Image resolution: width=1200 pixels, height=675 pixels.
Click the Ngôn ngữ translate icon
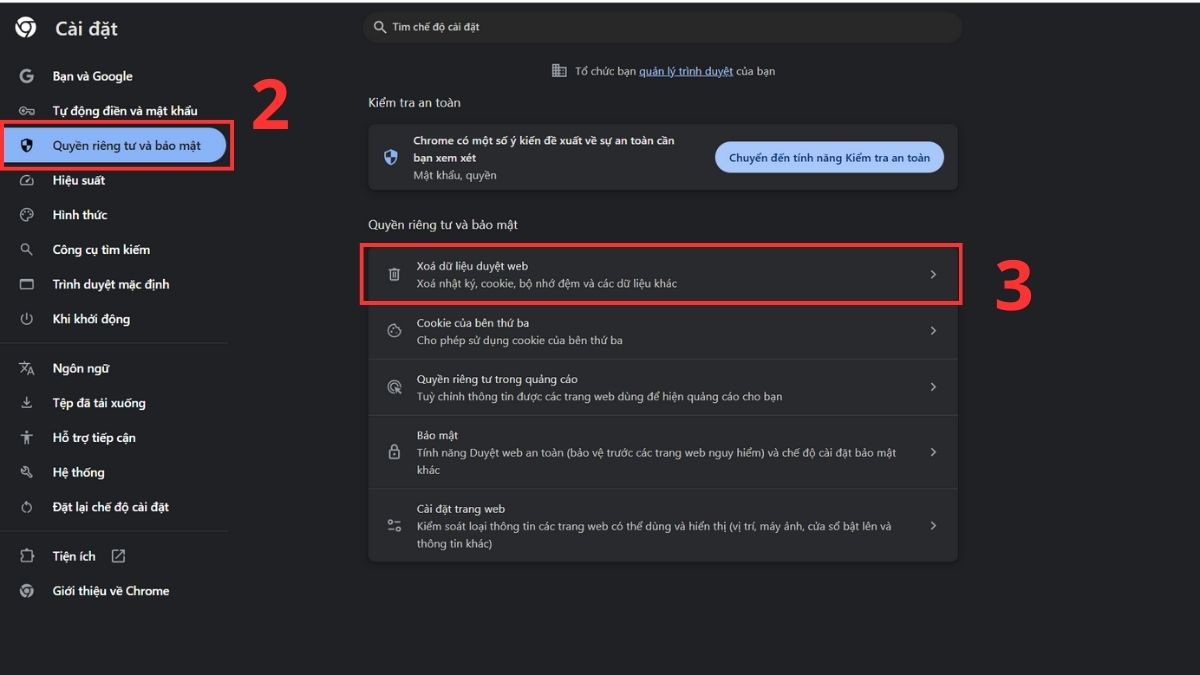point(27,369)
